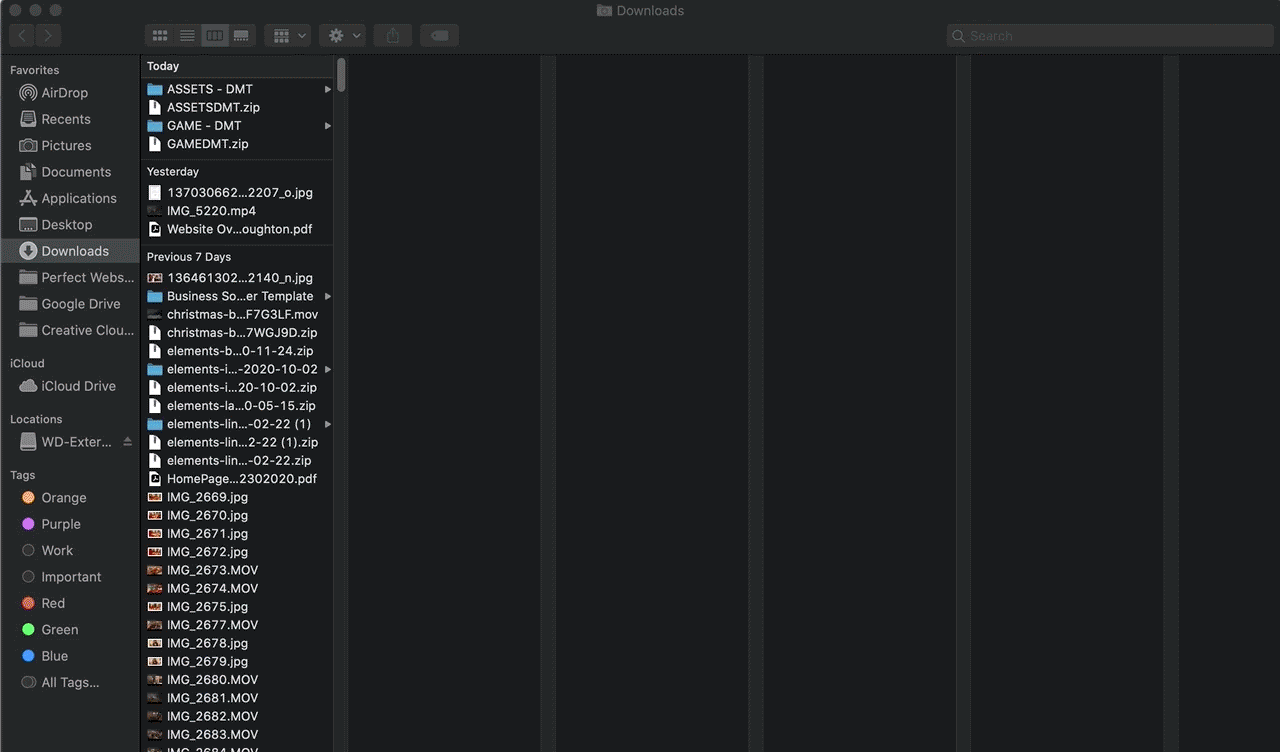Switch to list view in toolbar

coord(187,36)
